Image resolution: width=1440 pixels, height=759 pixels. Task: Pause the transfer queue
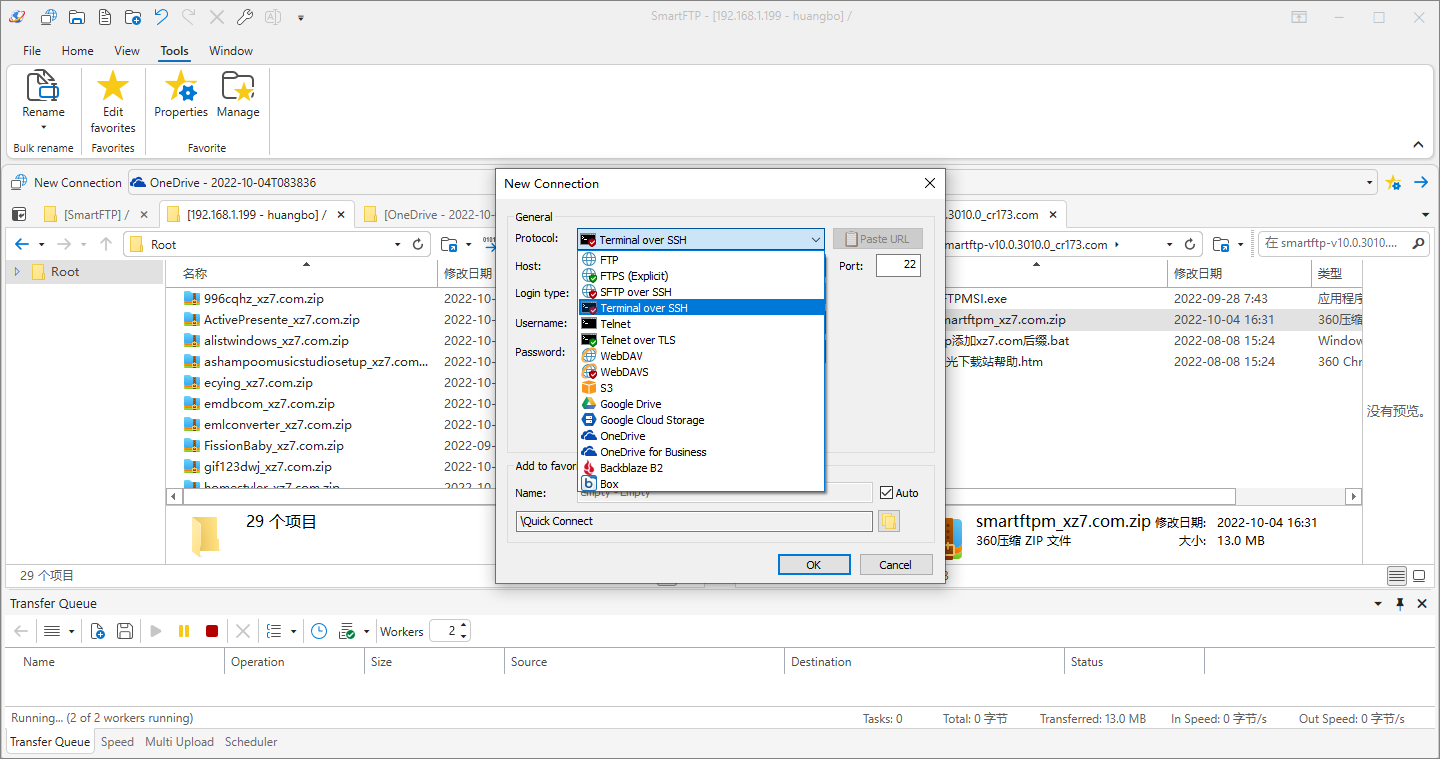(x=184, y=631)
